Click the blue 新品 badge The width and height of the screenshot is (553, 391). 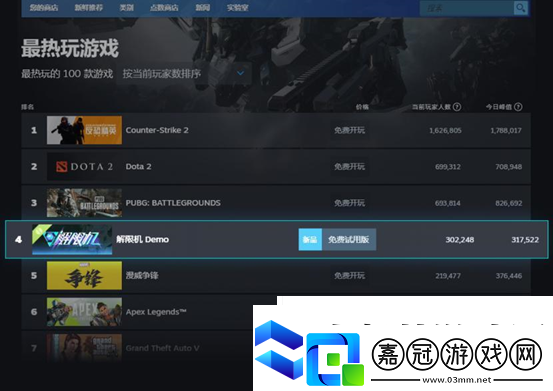click(x=310, y=239)
